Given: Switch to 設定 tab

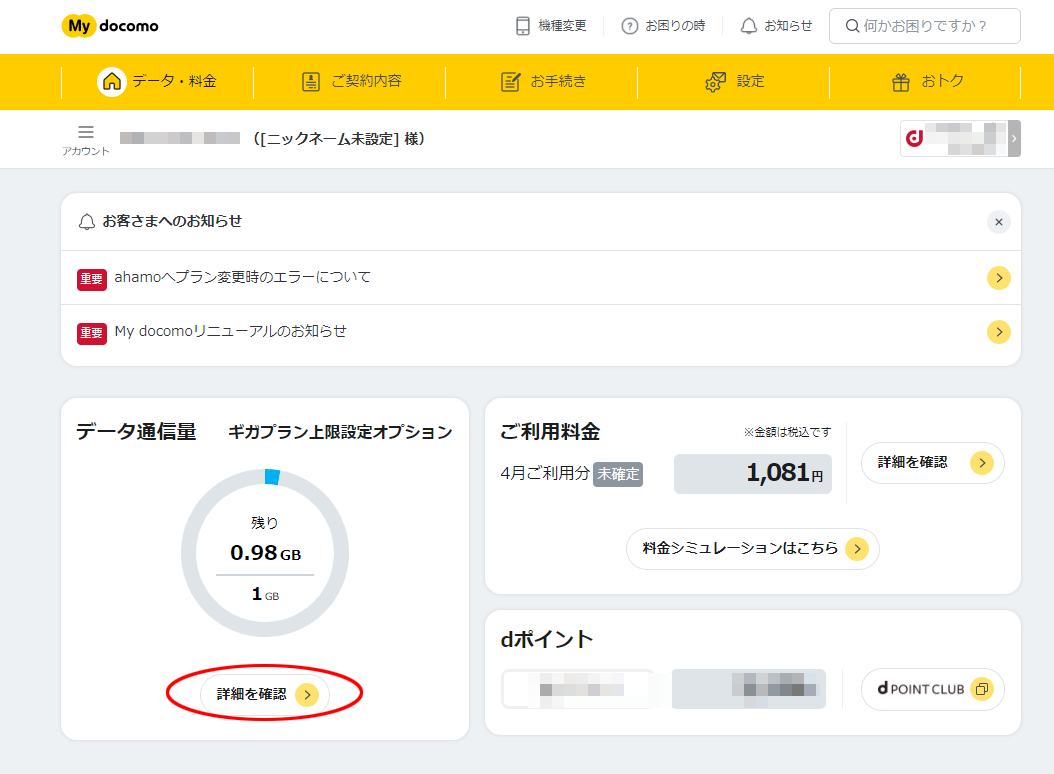Looking at the screenshot, I should click(733, 82).
